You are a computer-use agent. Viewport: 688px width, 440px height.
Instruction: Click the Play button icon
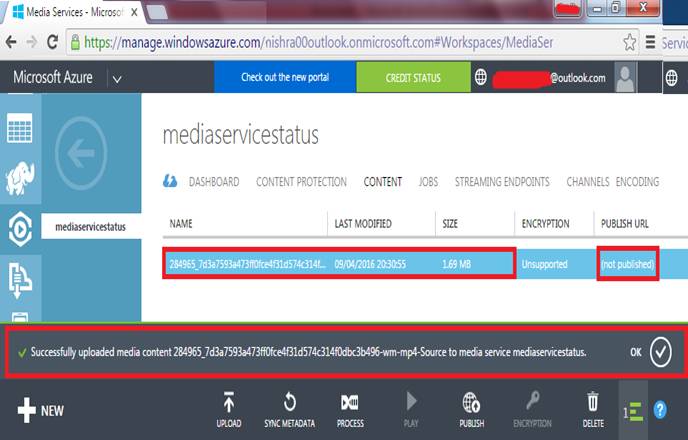(x=411, y=401)
